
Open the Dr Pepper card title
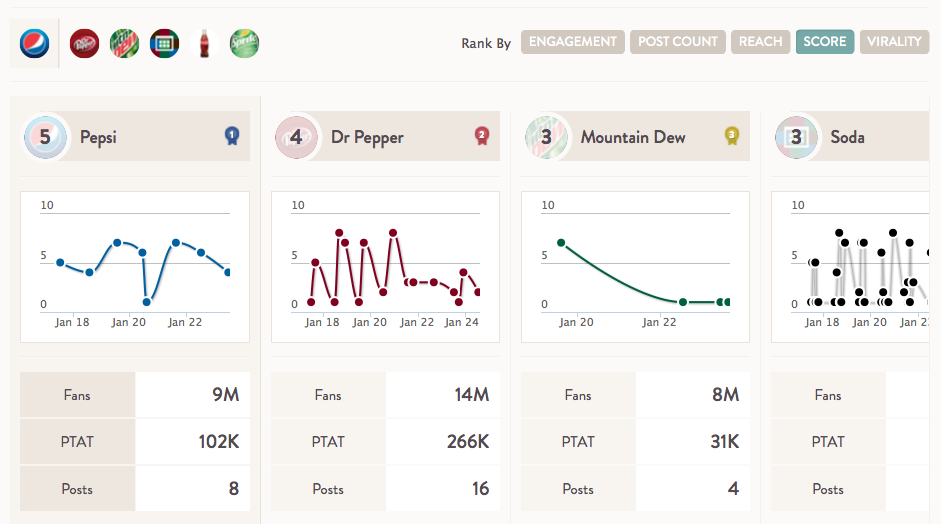[367, 137]
